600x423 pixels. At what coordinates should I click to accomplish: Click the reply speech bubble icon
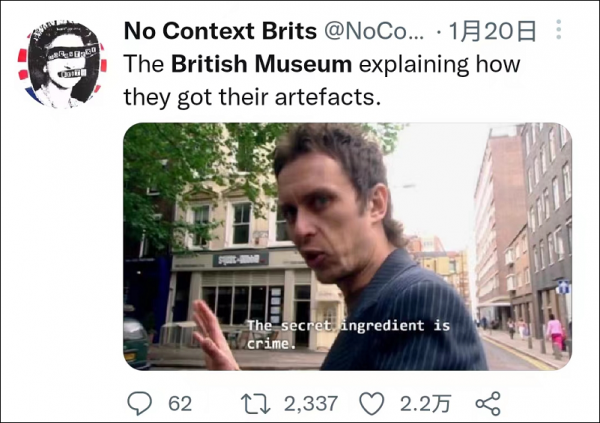tap(140, 403)
